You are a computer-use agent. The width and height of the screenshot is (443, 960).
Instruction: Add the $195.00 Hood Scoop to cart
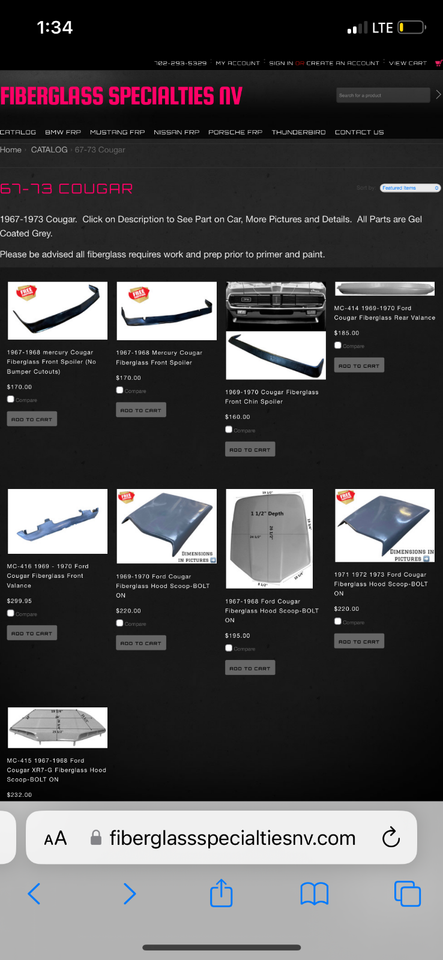click(x=250, y=668)
